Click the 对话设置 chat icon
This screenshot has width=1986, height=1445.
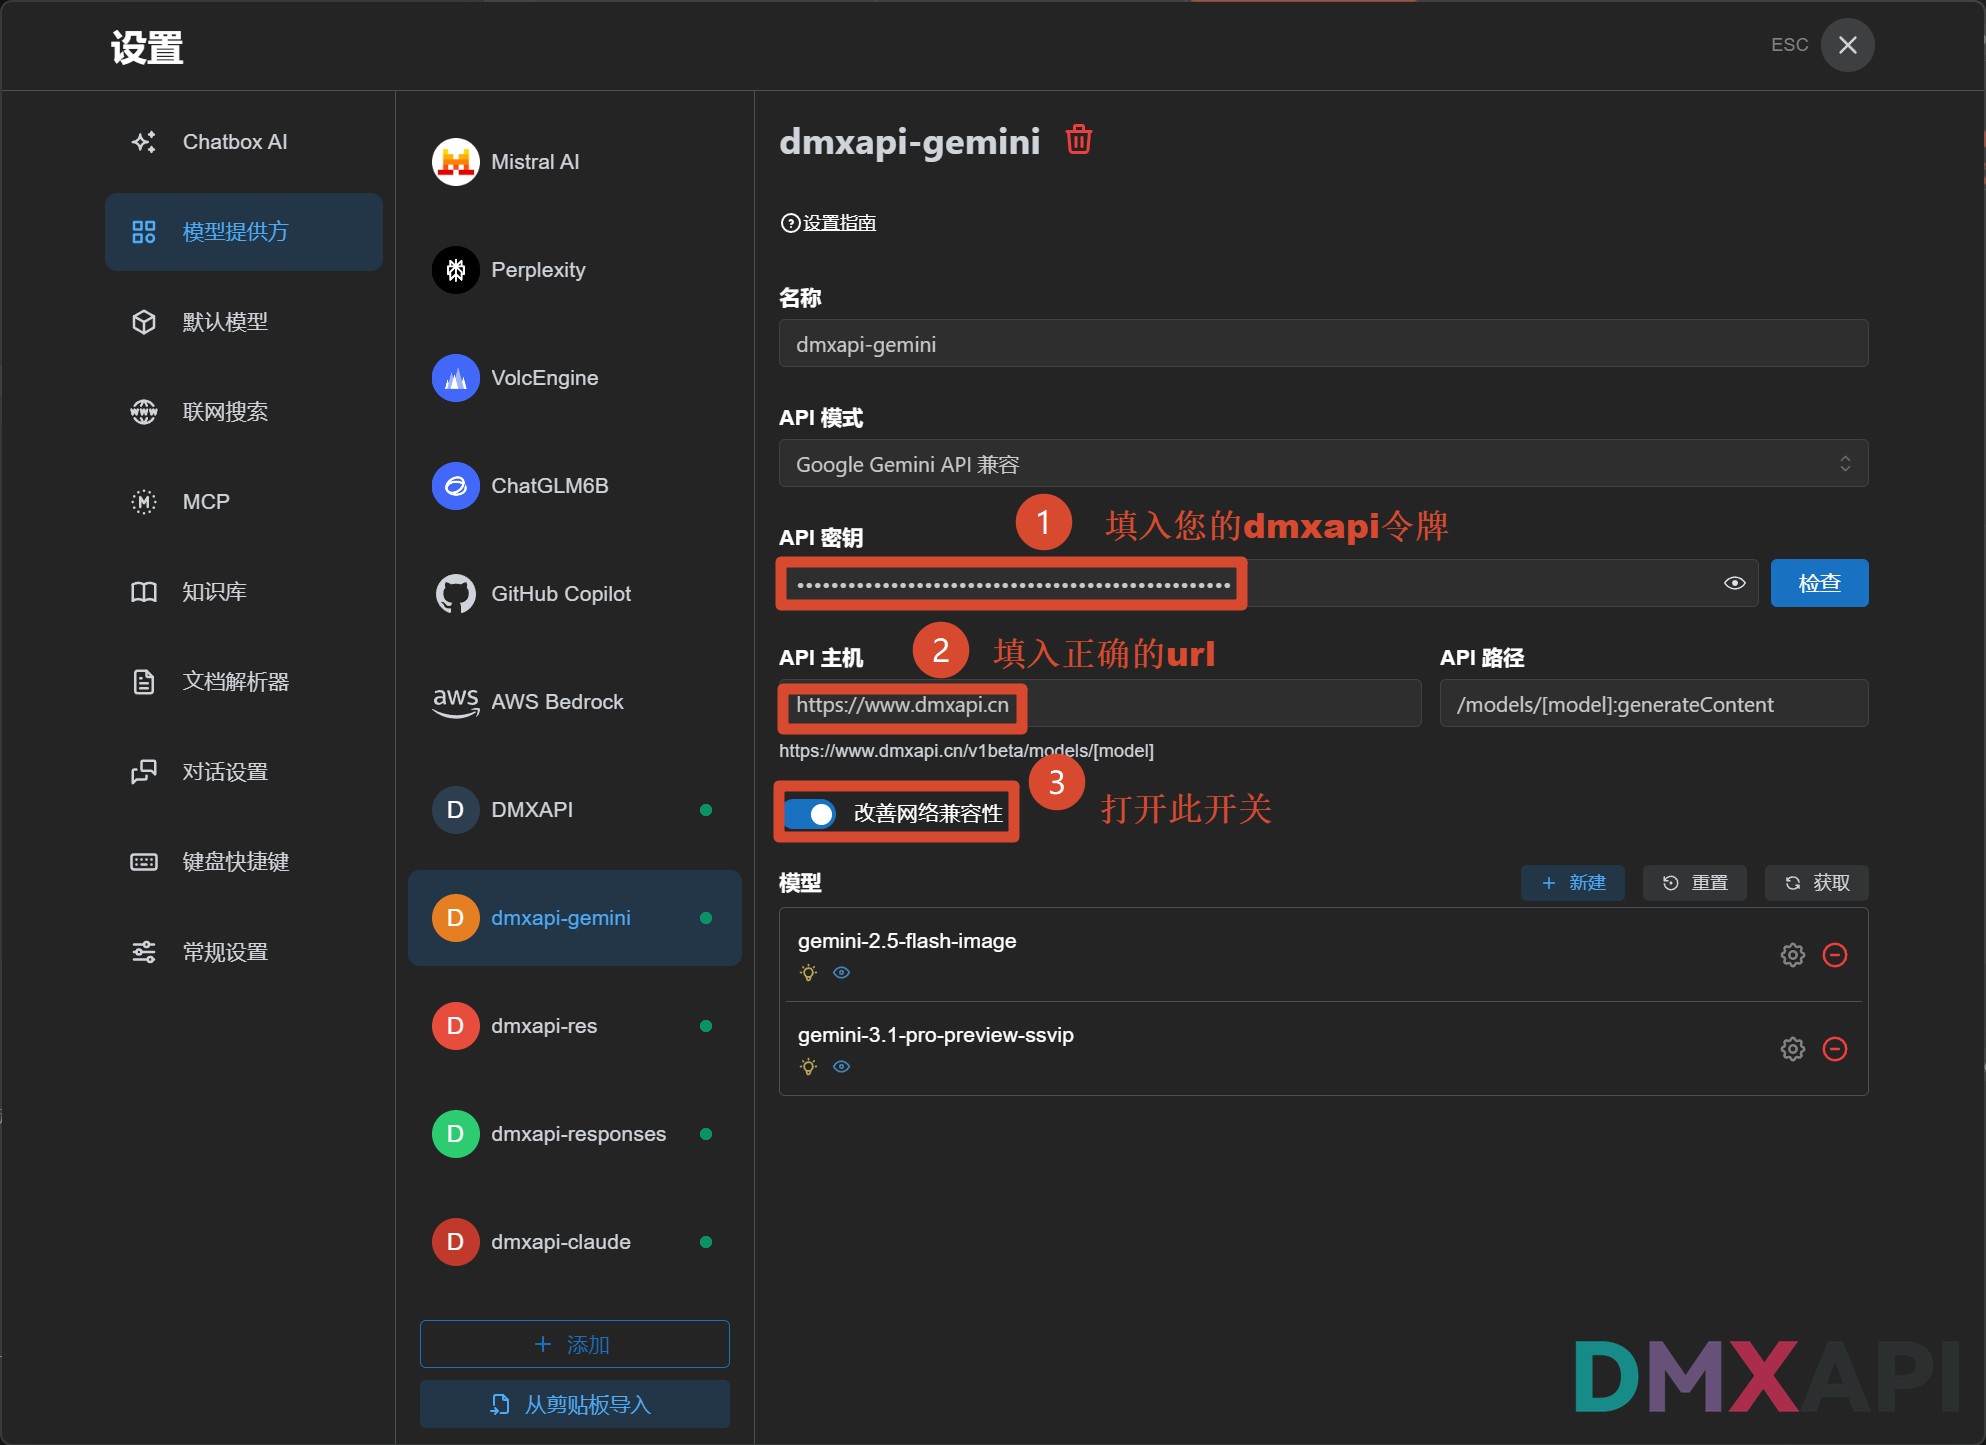point(144,772)
